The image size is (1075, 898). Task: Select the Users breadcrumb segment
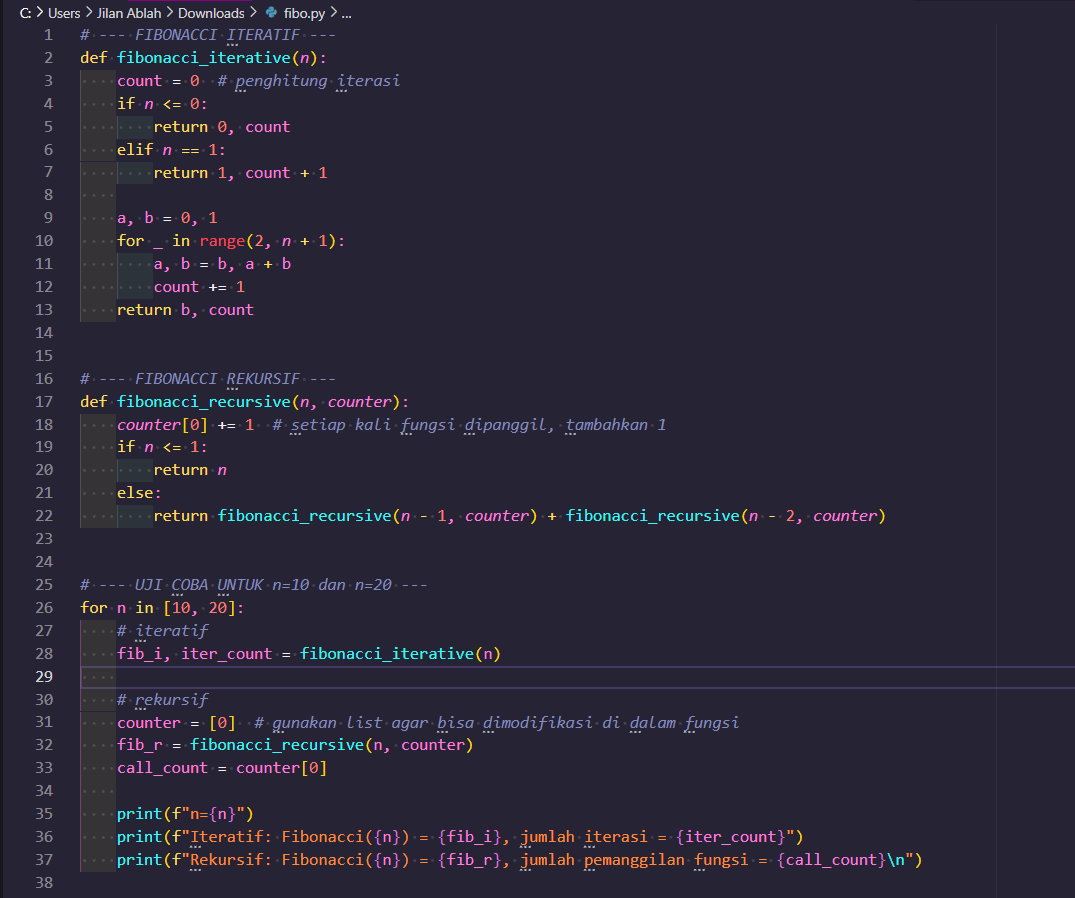(64, 13)
